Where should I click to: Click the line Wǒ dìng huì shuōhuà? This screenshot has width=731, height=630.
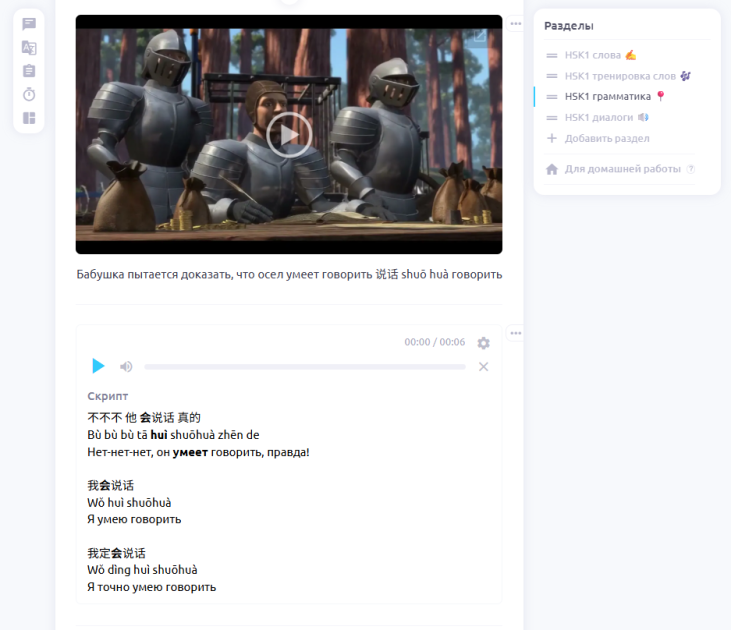(142, 570)
